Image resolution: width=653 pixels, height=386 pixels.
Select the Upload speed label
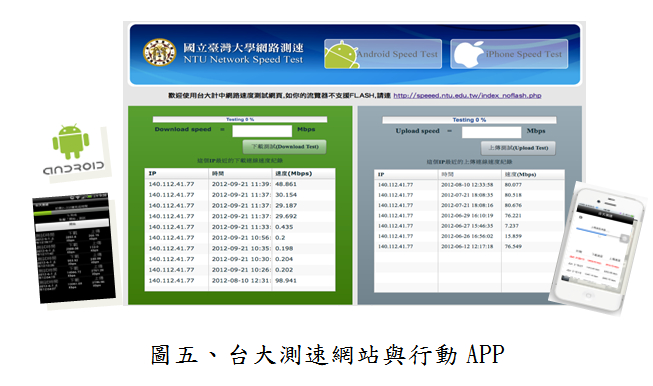[x=417, y=131]
